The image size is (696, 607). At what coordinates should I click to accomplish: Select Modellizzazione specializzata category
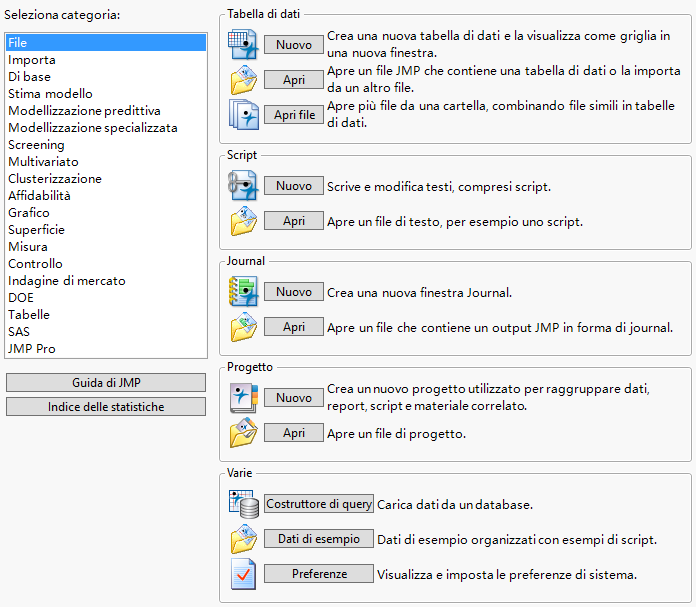106,127
